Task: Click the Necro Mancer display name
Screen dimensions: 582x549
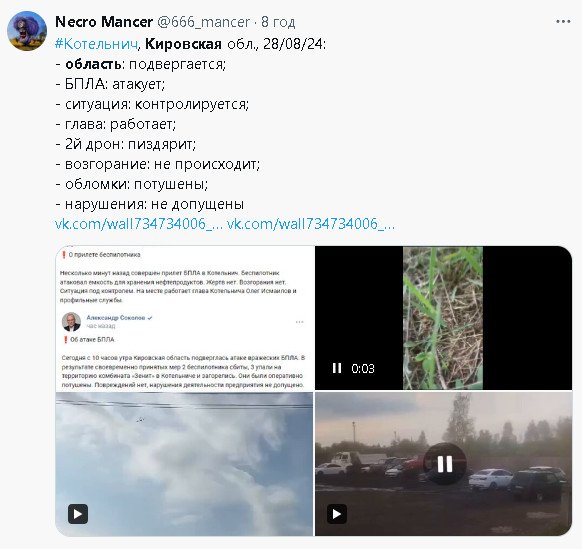Action: (104, 22)
